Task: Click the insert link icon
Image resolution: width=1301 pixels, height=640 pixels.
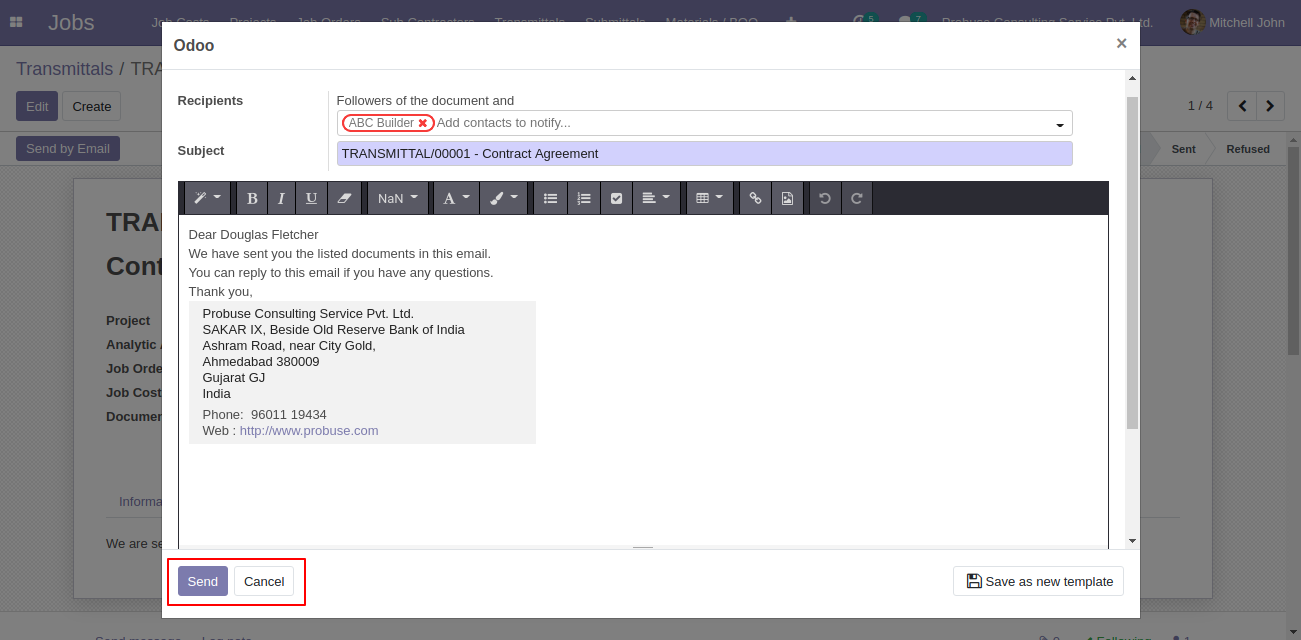Action: [x=755, y=198]
